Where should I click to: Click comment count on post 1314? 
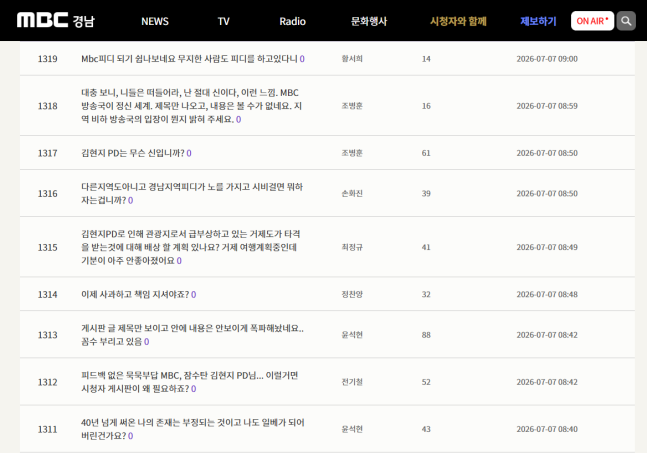pyautogui.click(x=194, y=295)
